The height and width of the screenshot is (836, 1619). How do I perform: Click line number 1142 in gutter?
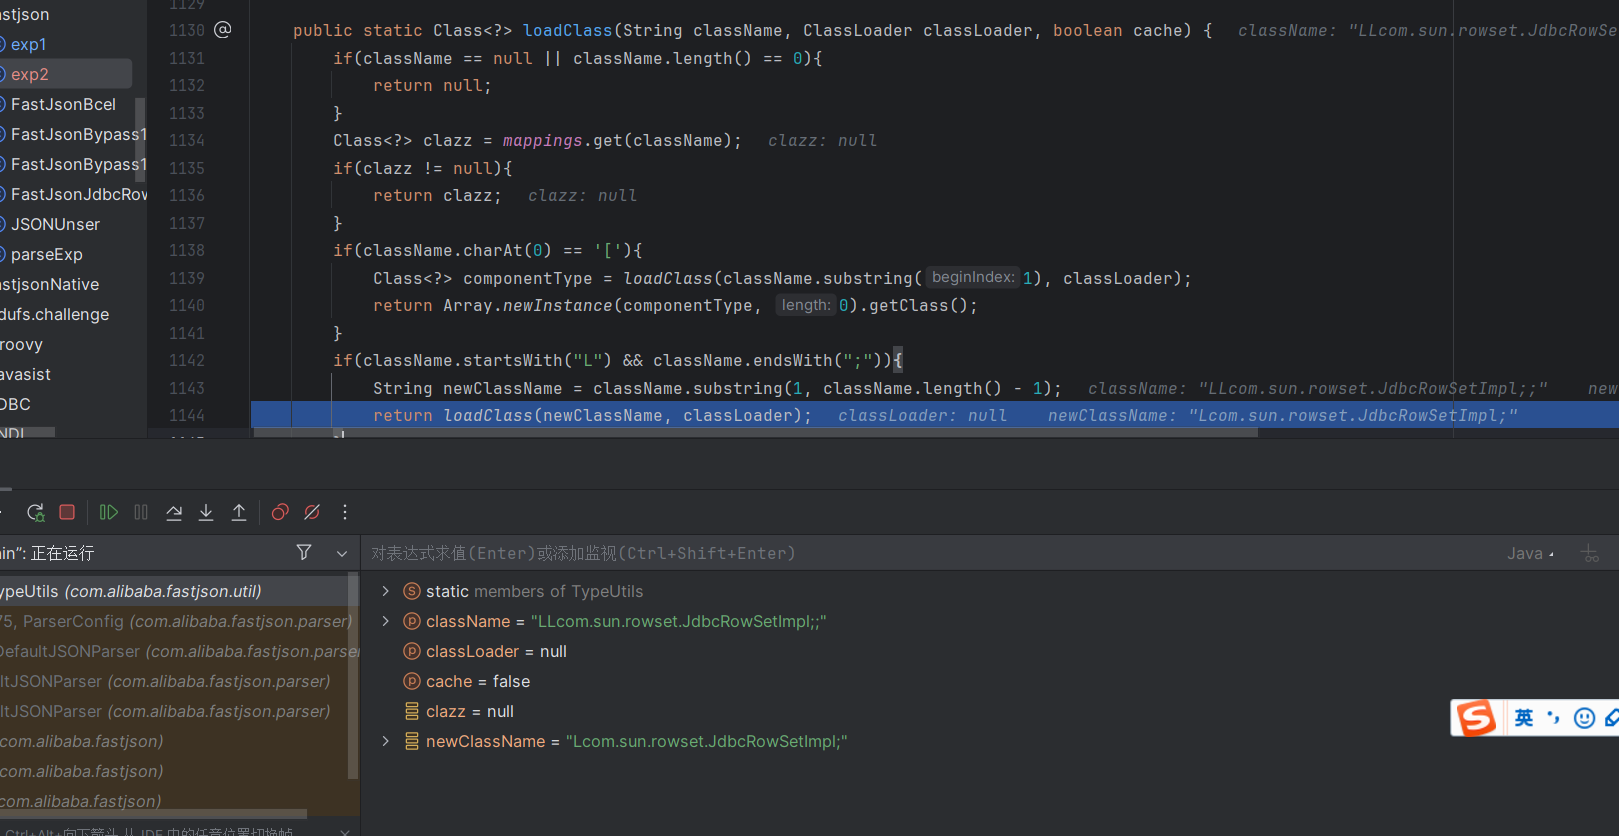[187, 360]
